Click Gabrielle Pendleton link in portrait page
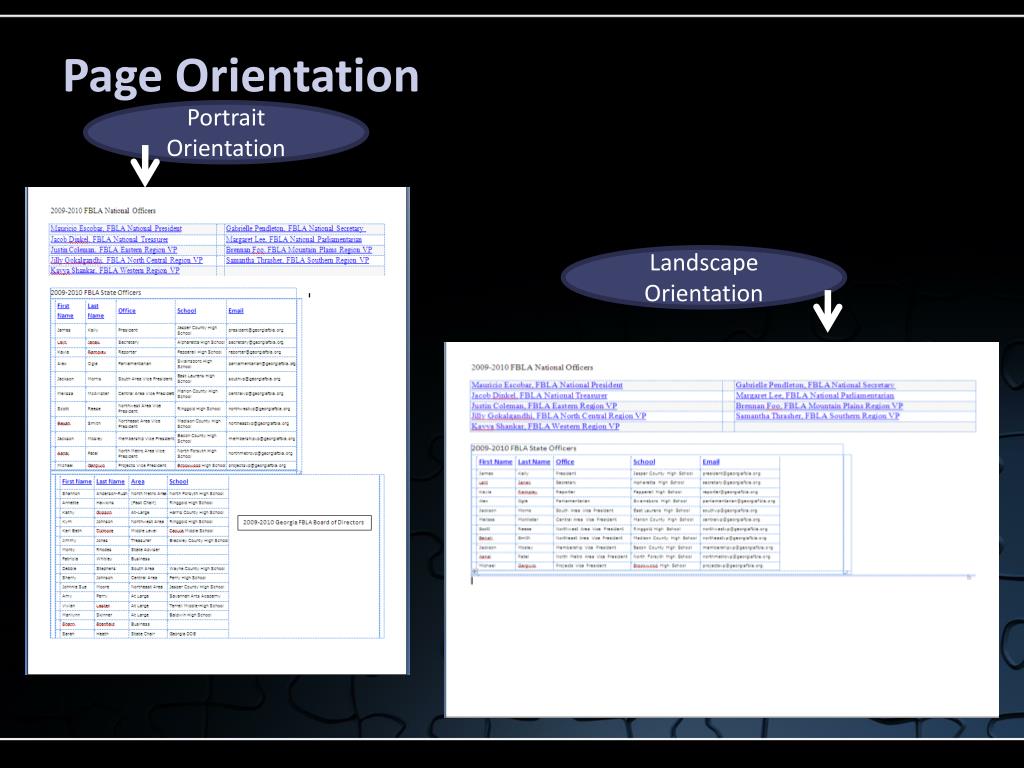The image size is (1024, 768). pos(295,229)
